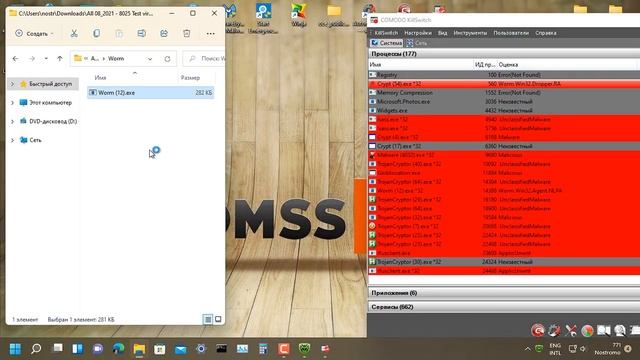Select the Registry process row

[x=504, y=75]
